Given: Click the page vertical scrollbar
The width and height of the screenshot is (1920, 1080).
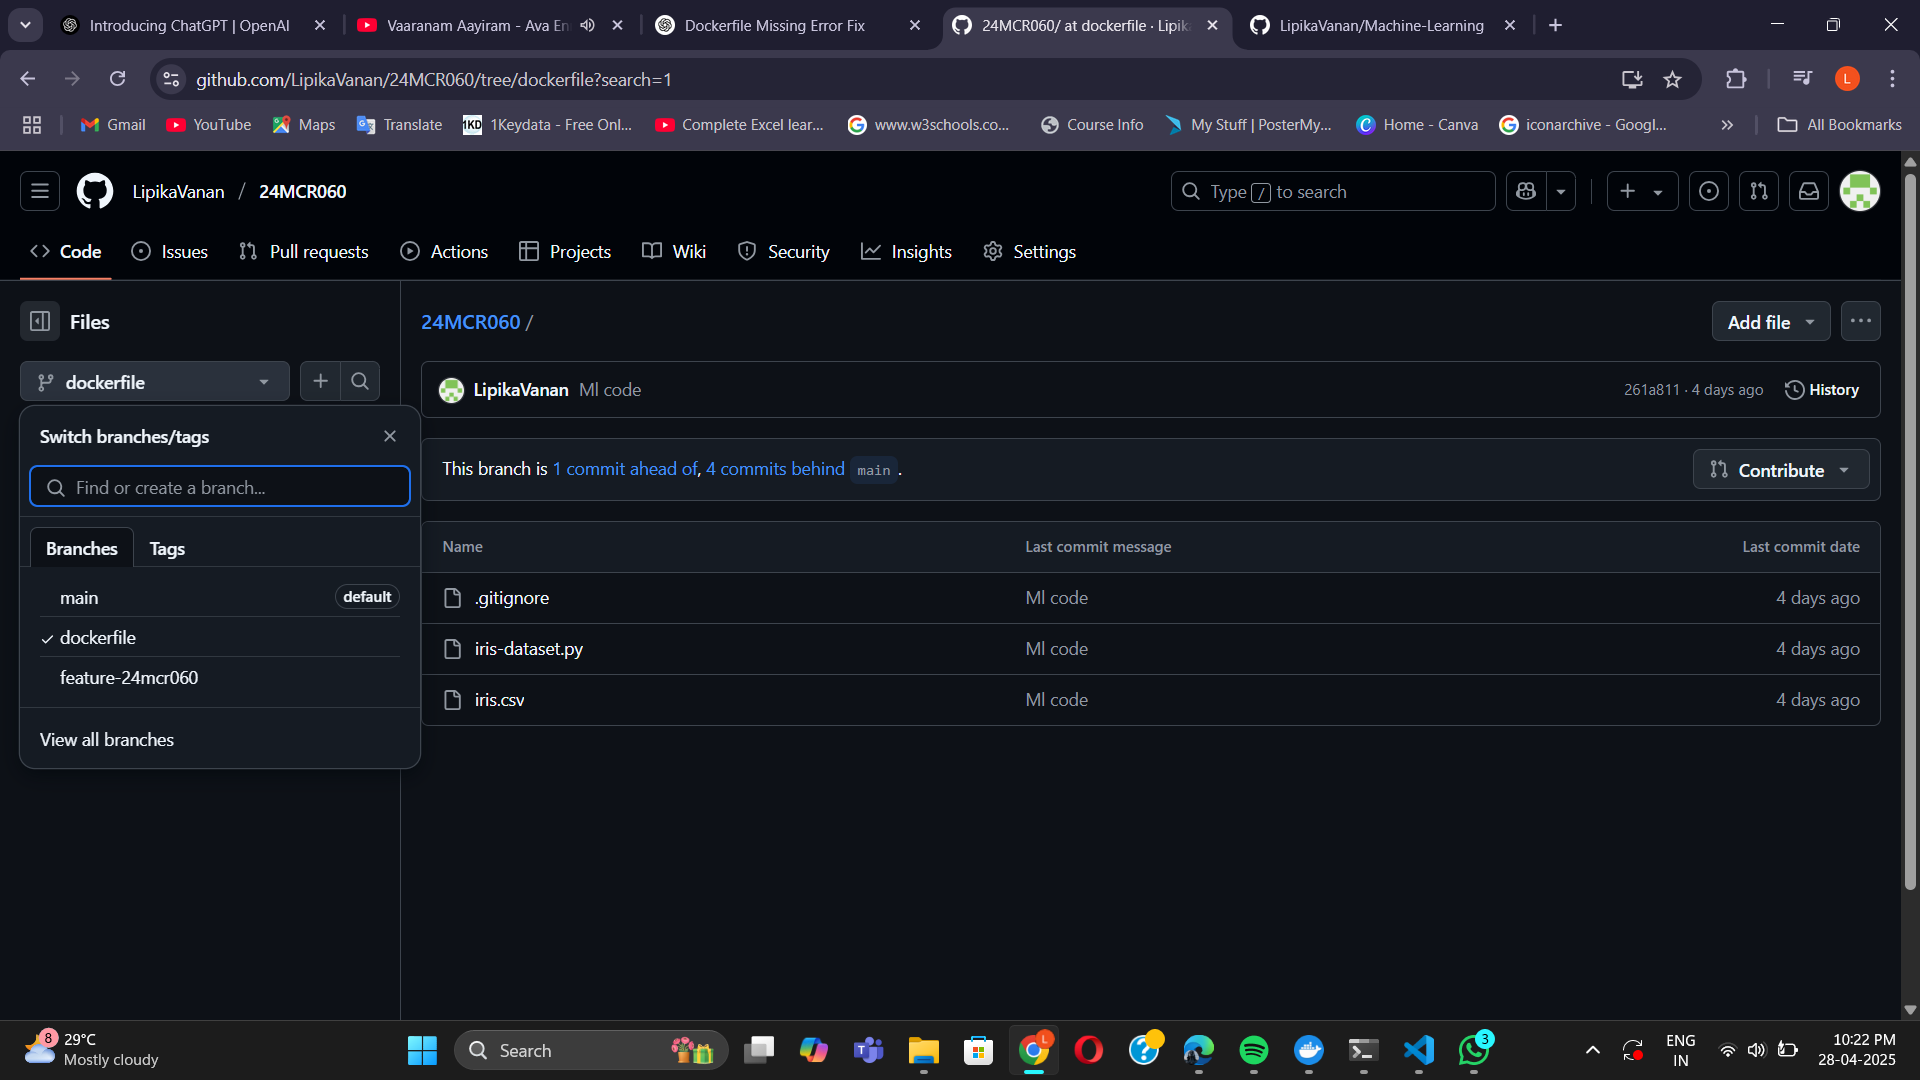Looking at the screenshot, I should (x=1910, y=530).
